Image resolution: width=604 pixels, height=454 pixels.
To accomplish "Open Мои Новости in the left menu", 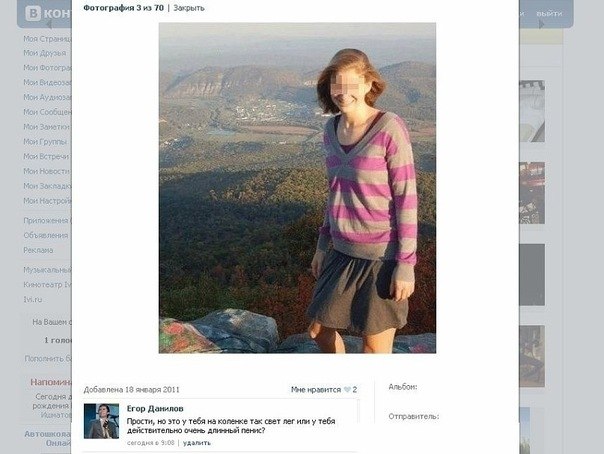I will click(46, 171).
